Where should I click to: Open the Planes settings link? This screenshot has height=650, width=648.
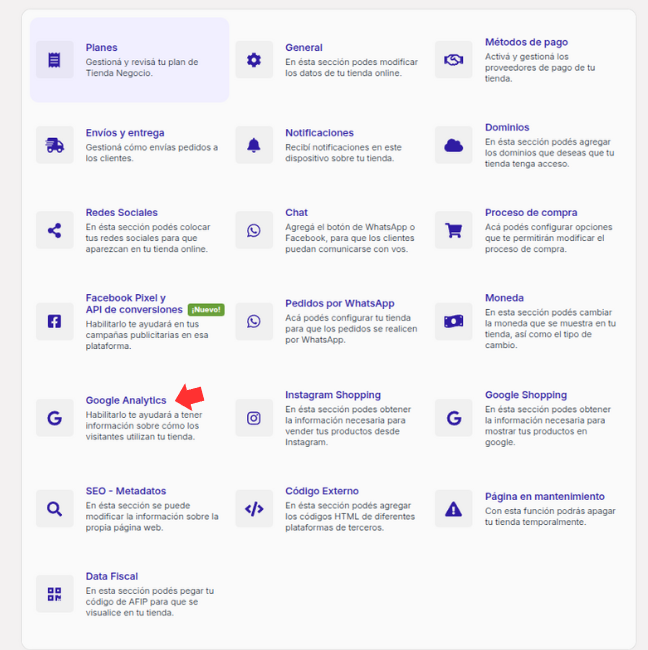[x=101, y=48]
